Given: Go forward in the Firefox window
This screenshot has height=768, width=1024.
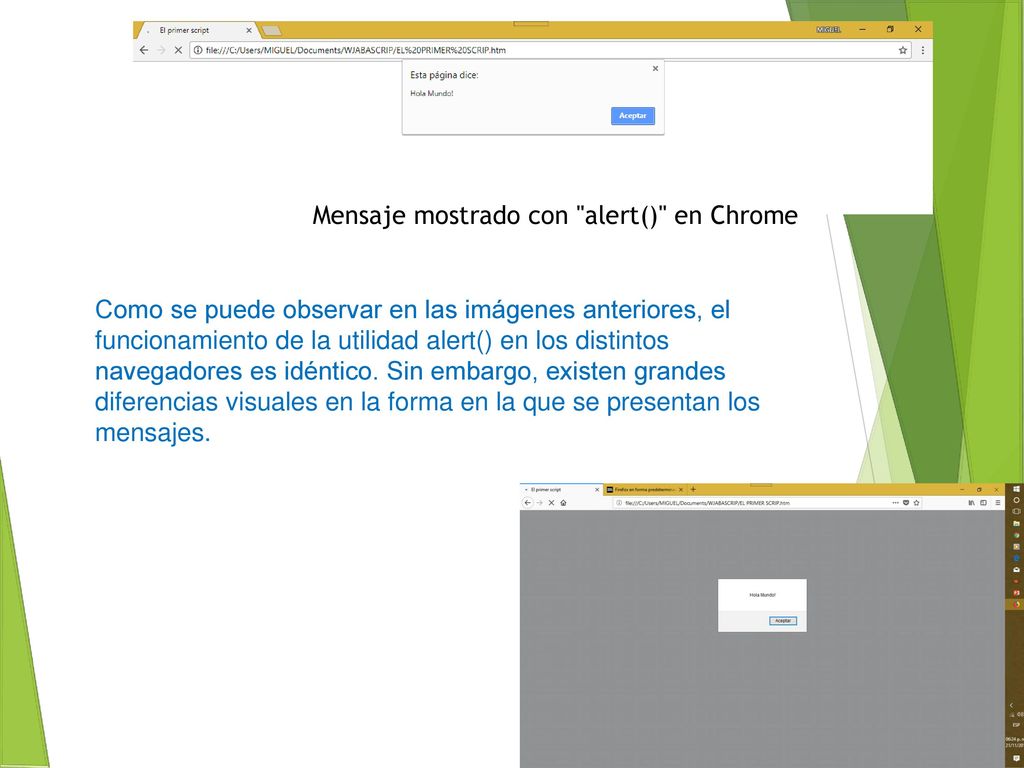Looking at the screenshot, I should 539,503.
